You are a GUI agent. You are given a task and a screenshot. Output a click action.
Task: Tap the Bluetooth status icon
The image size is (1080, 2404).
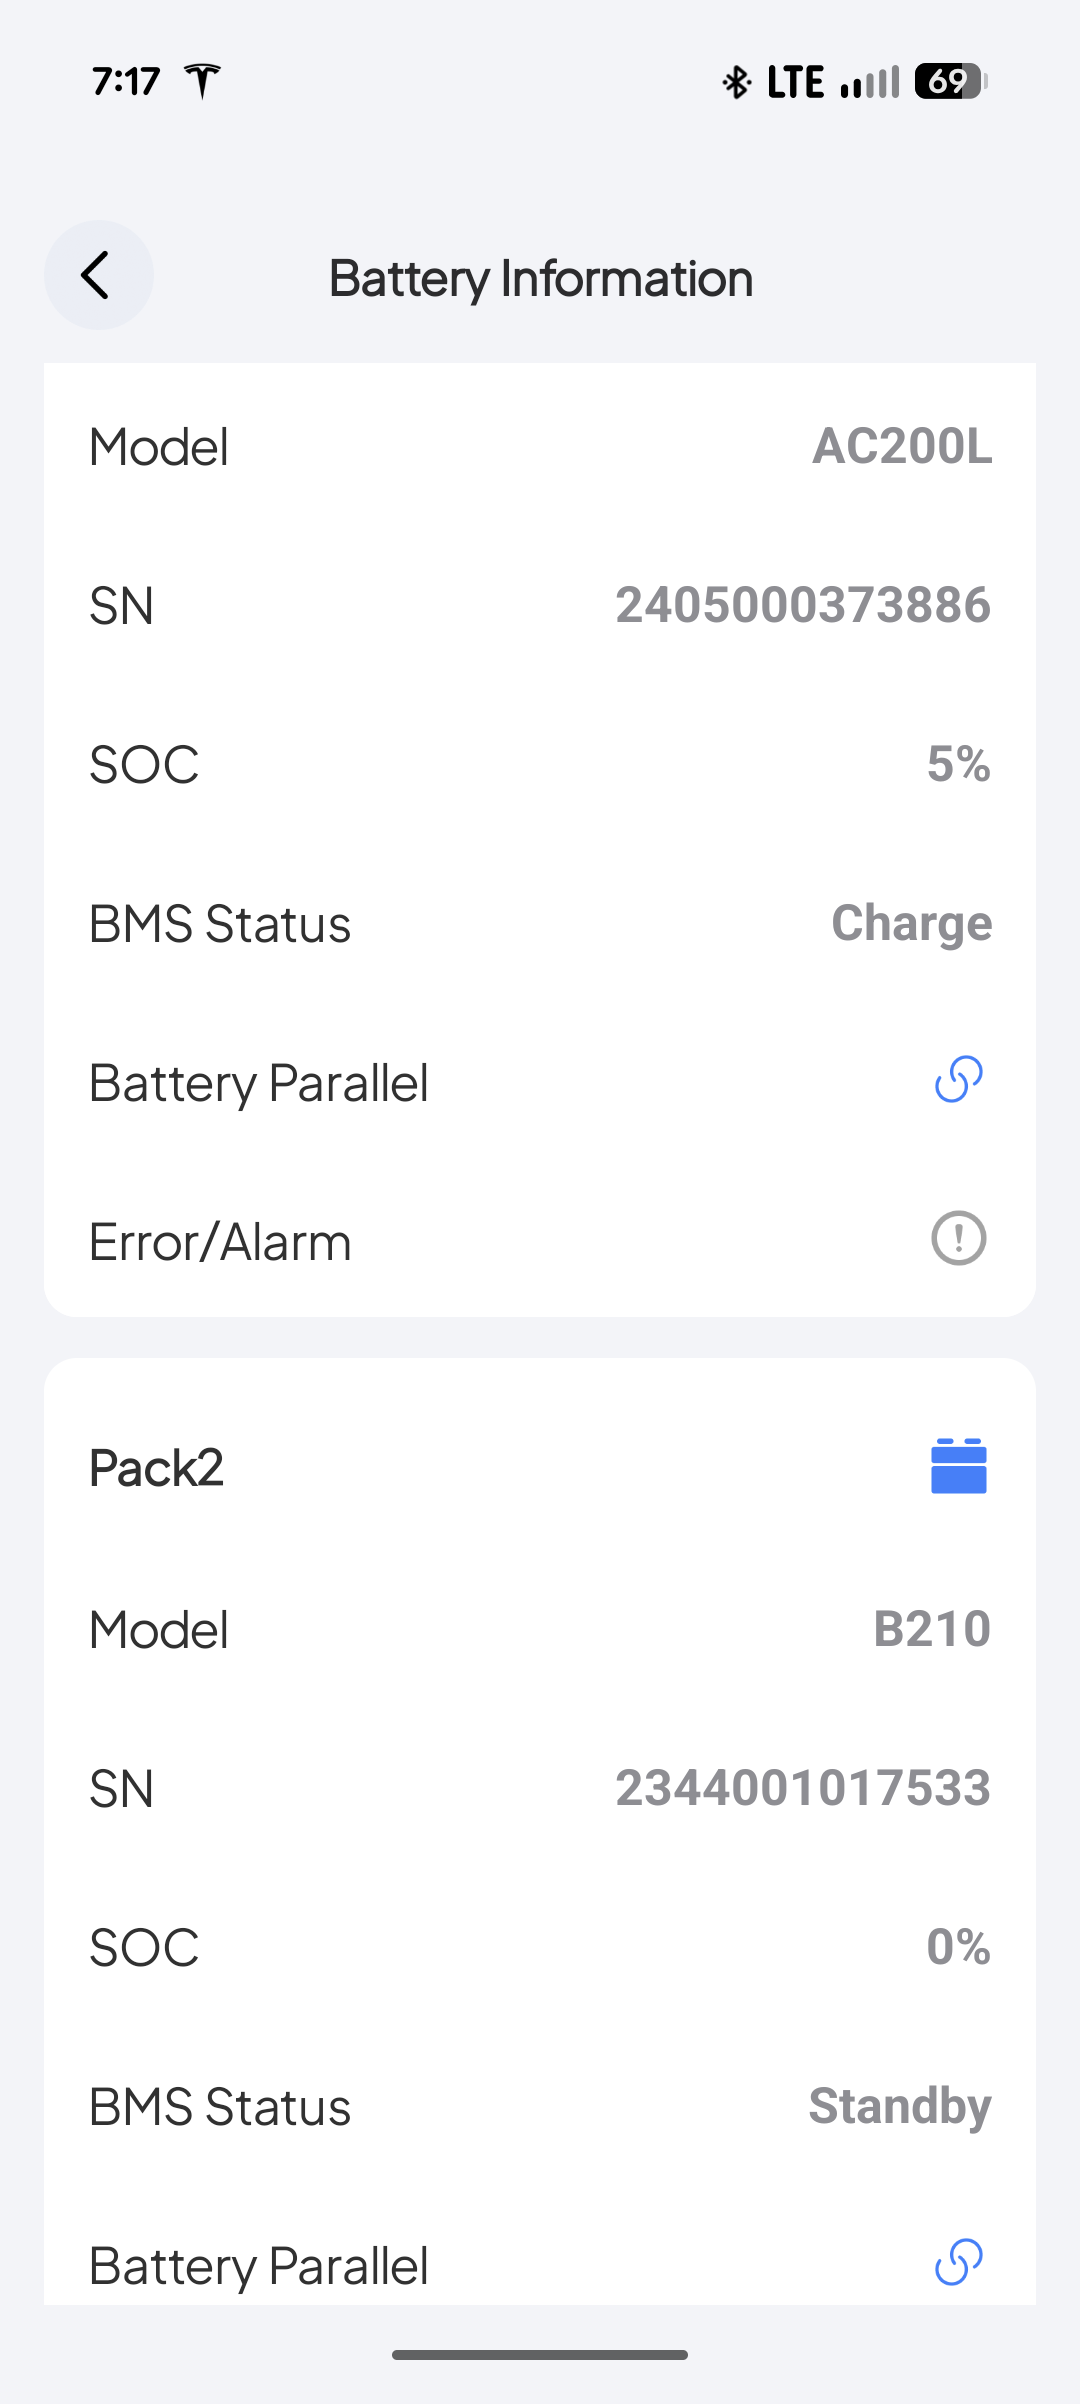pos(737,82)
